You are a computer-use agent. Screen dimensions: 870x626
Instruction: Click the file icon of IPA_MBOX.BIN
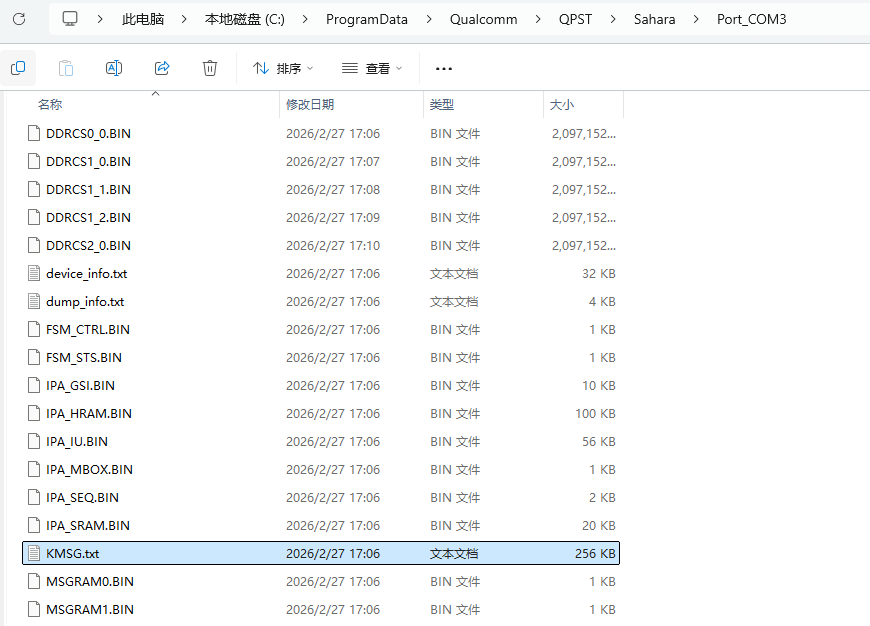pos(34,470)
